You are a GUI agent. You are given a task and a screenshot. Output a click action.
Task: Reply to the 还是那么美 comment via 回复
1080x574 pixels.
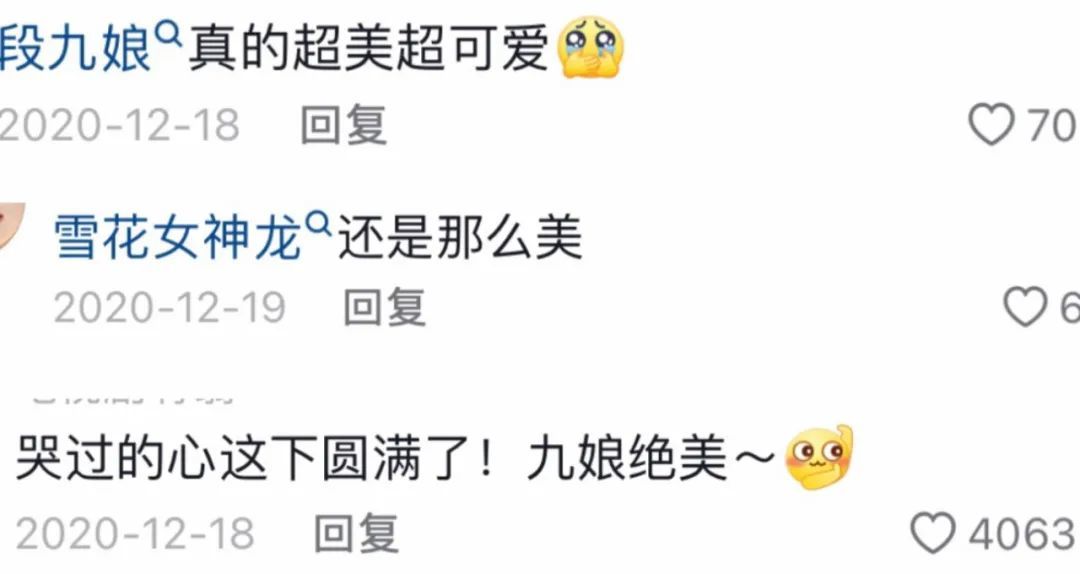(x=385, y=306)
